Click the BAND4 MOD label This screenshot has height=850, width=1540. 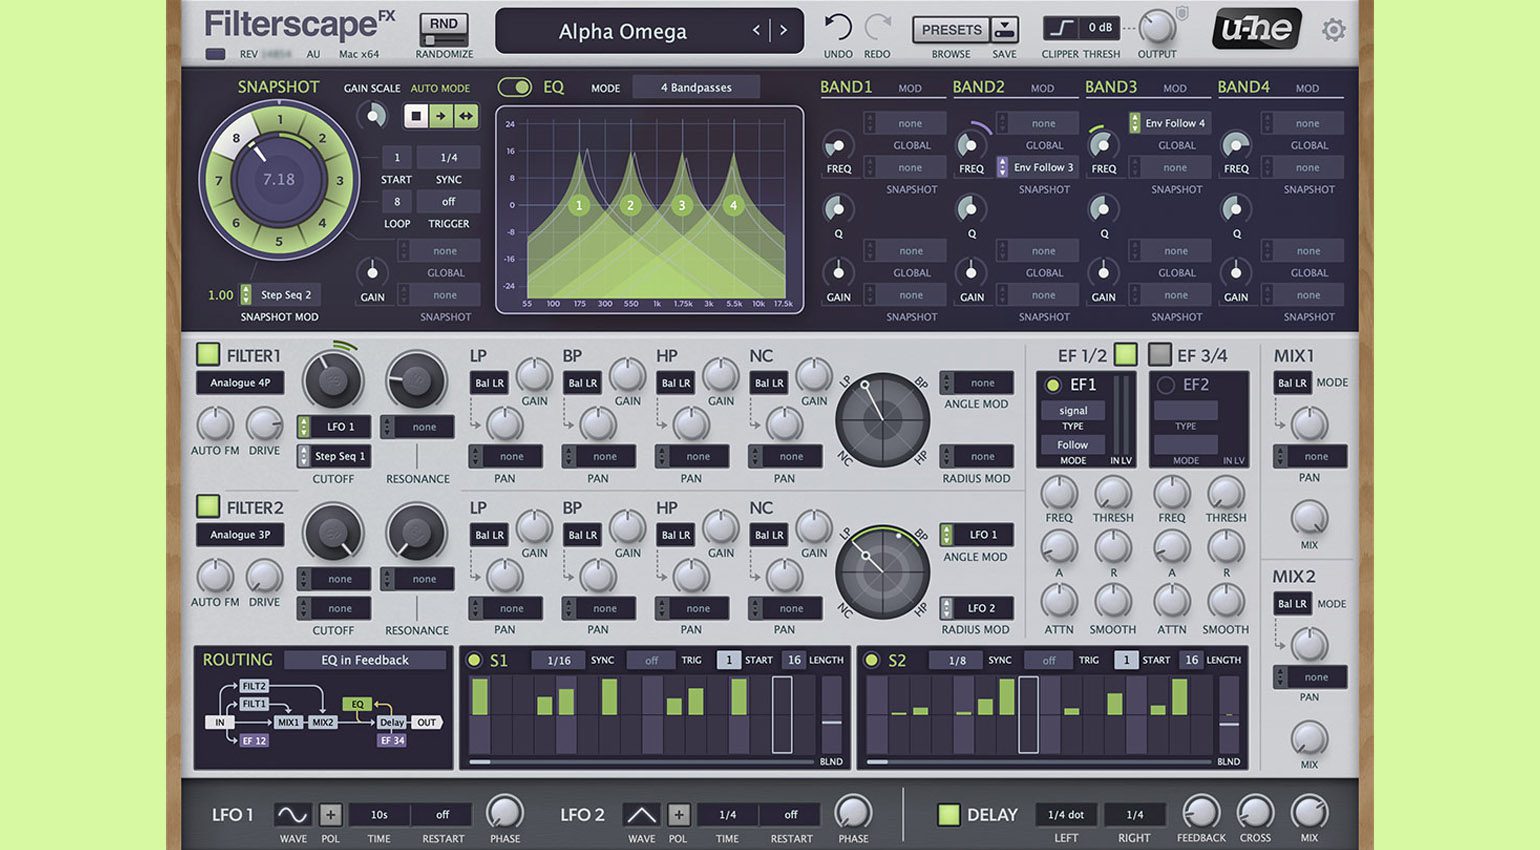(1307, 89)
